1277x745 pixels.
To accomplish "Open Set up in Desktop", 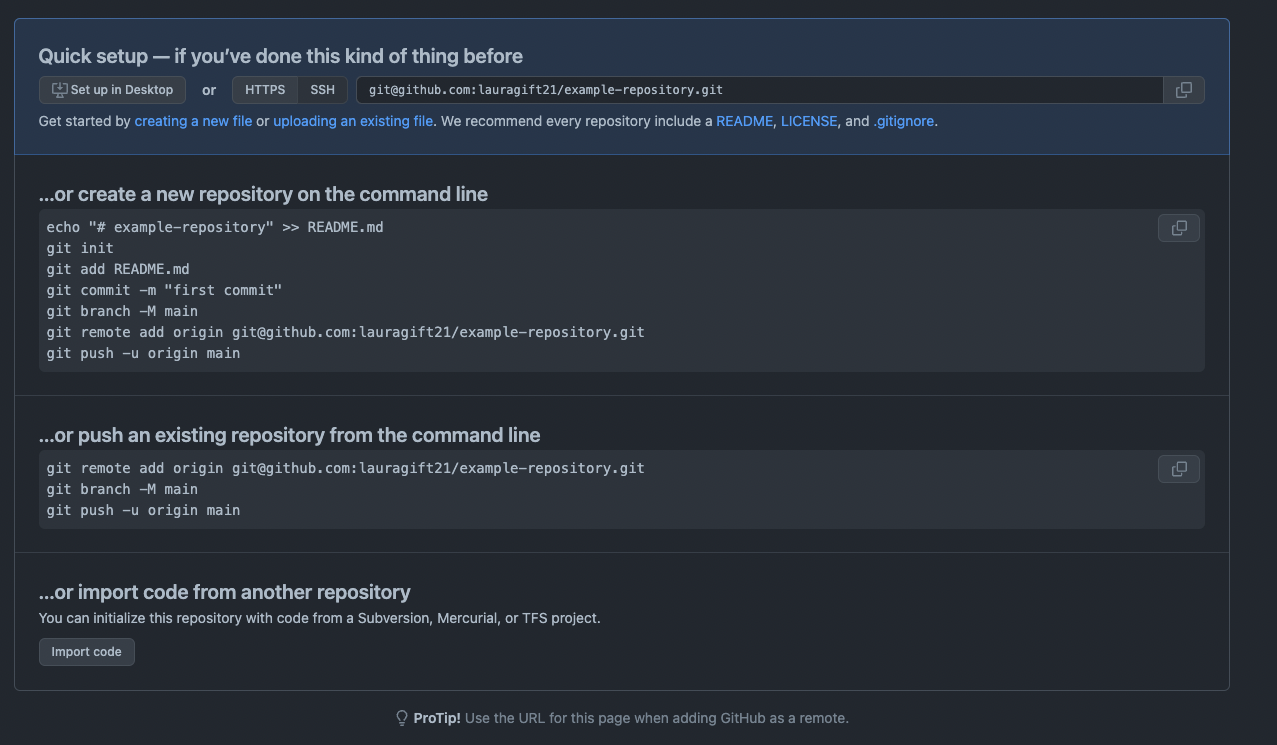I will click(112, 90).
